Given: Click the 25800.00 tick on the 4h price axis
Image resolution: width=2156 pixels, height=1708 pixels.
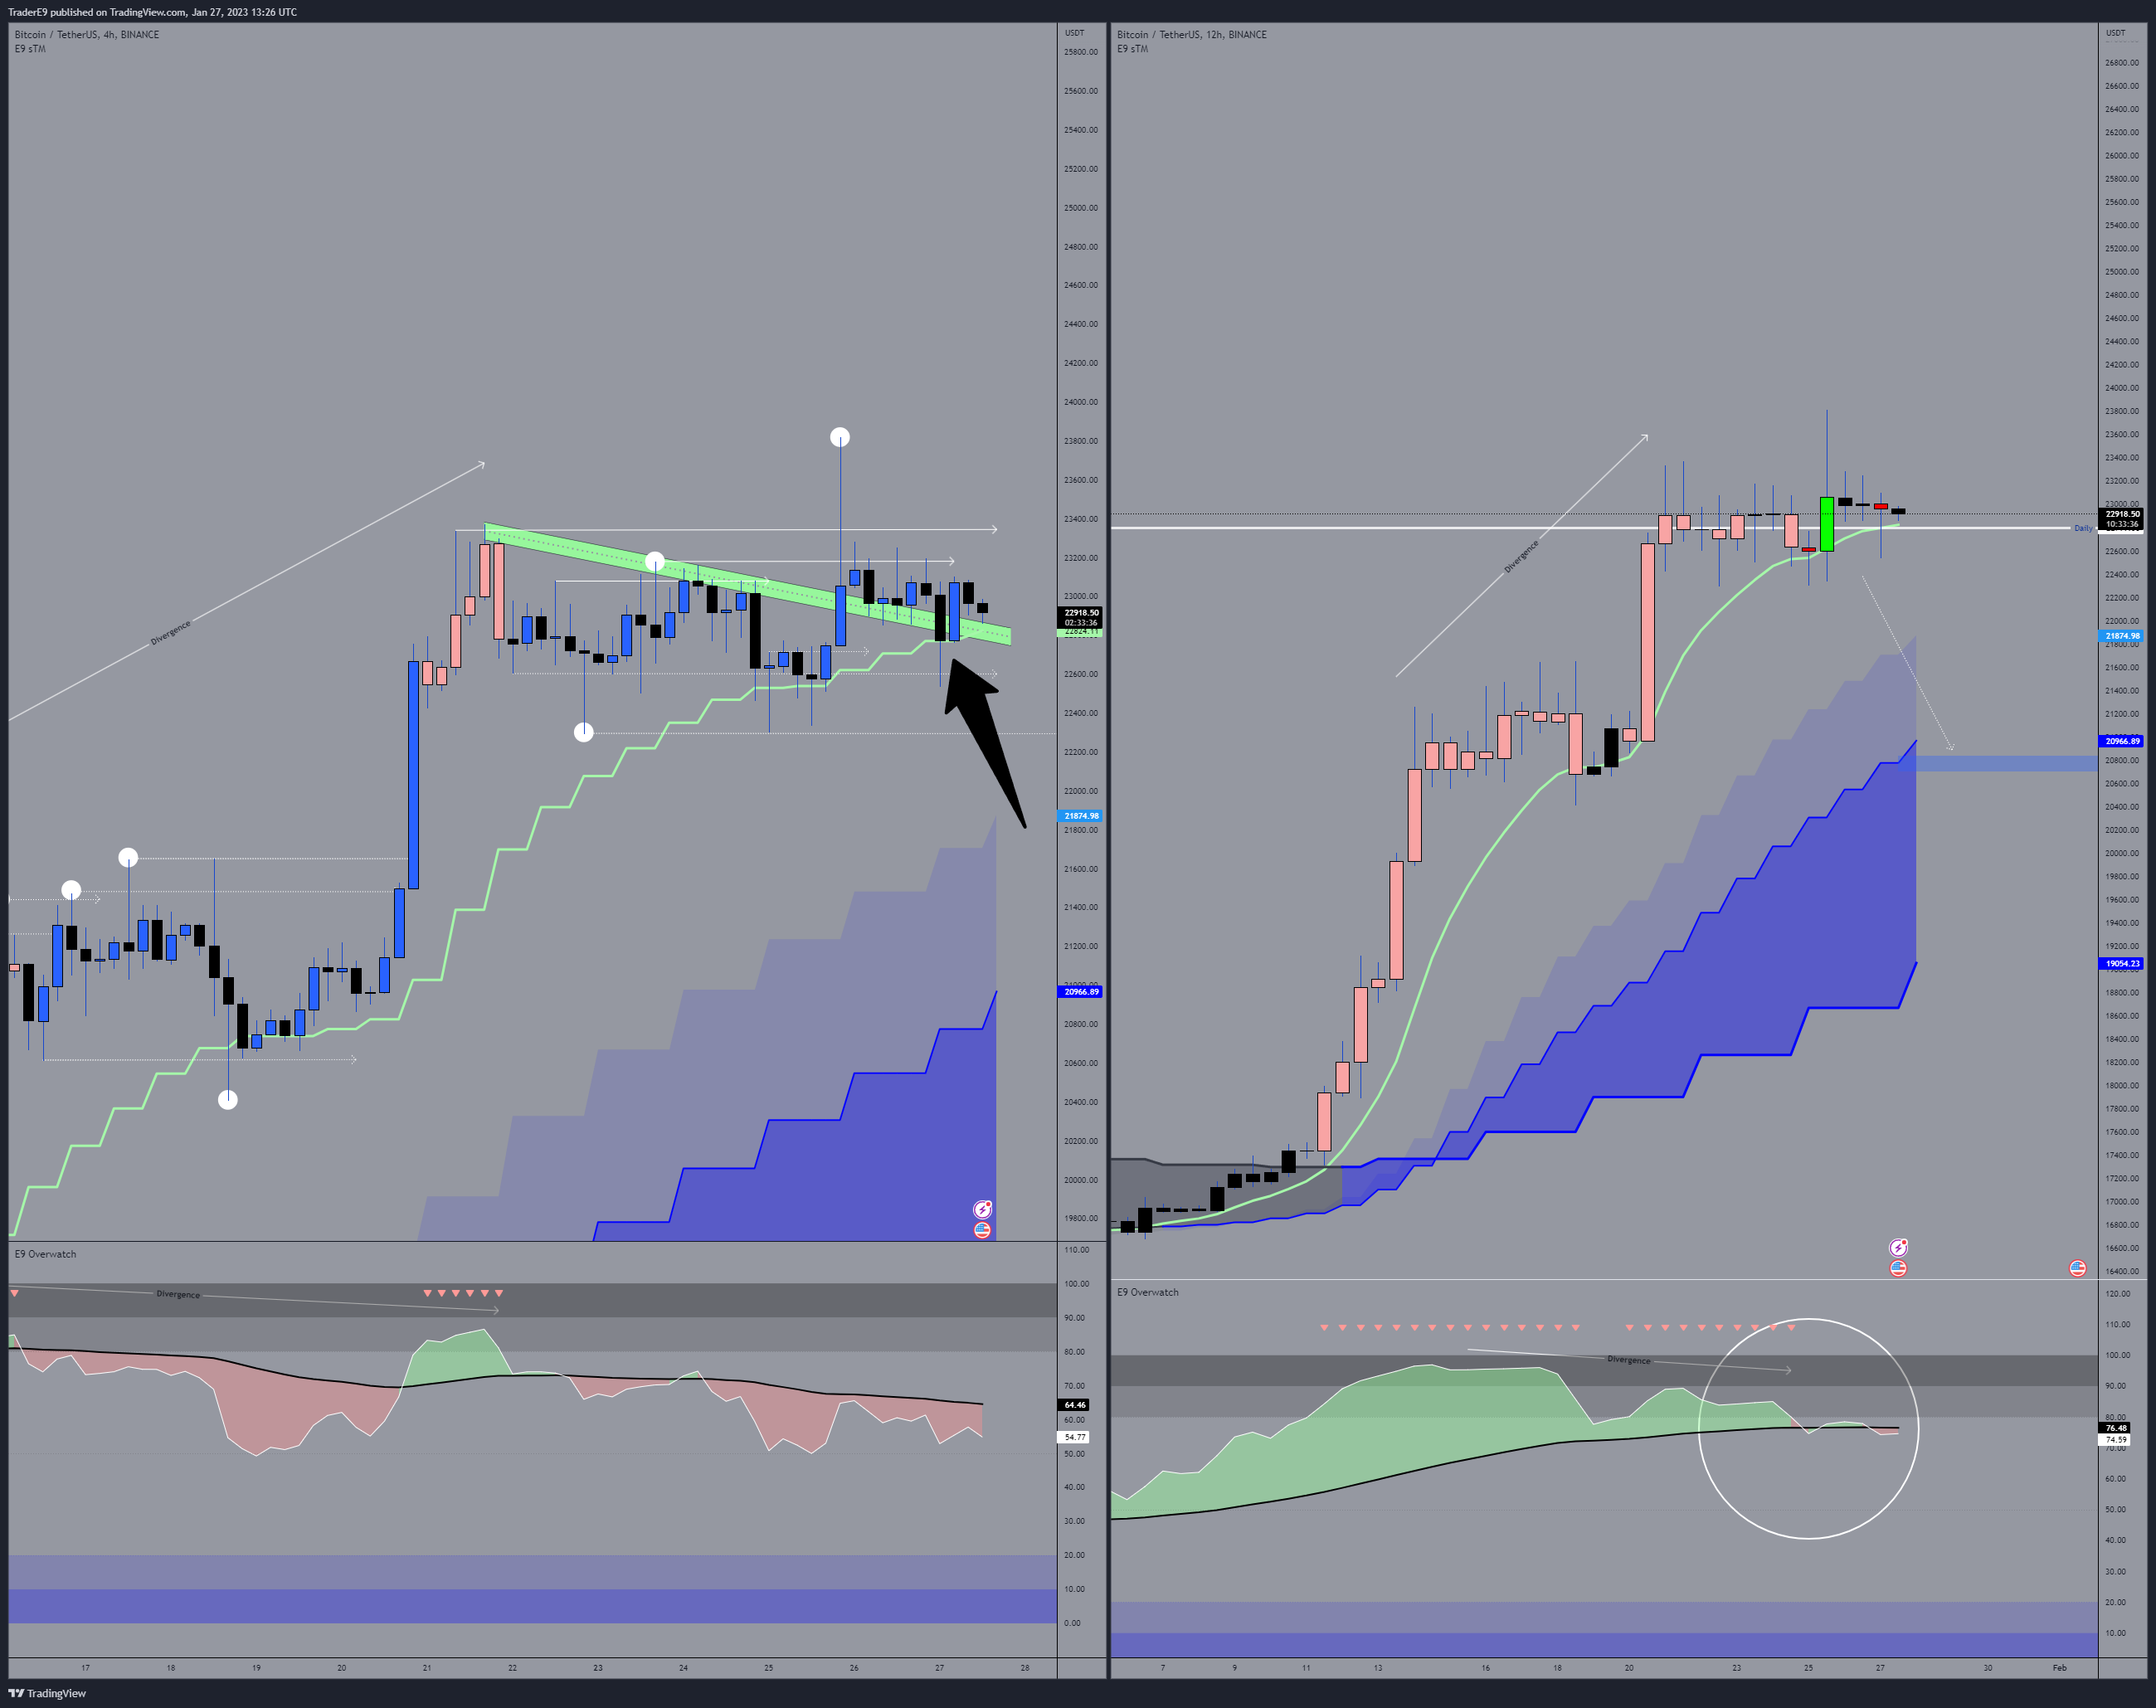Looking at the screenshot, I should point(1080,52).
